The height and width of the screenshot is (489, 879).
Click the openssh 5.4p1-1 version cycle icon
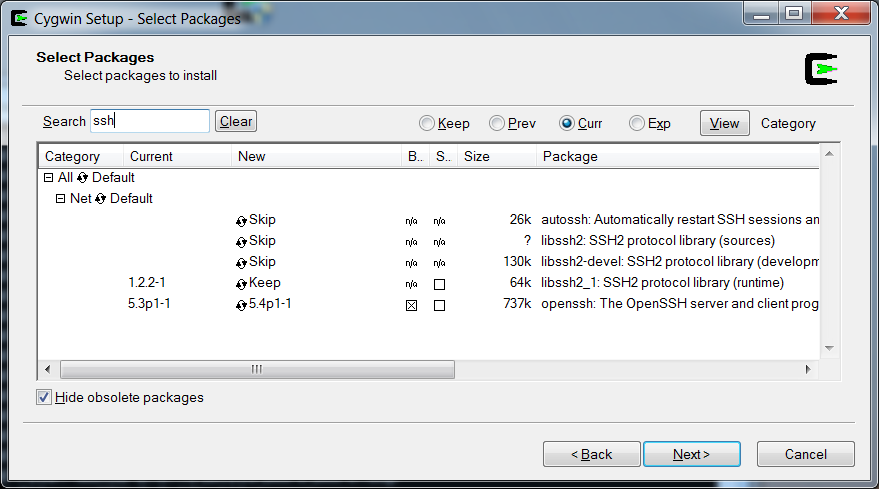pyautogui.click(x=241, y=305)
